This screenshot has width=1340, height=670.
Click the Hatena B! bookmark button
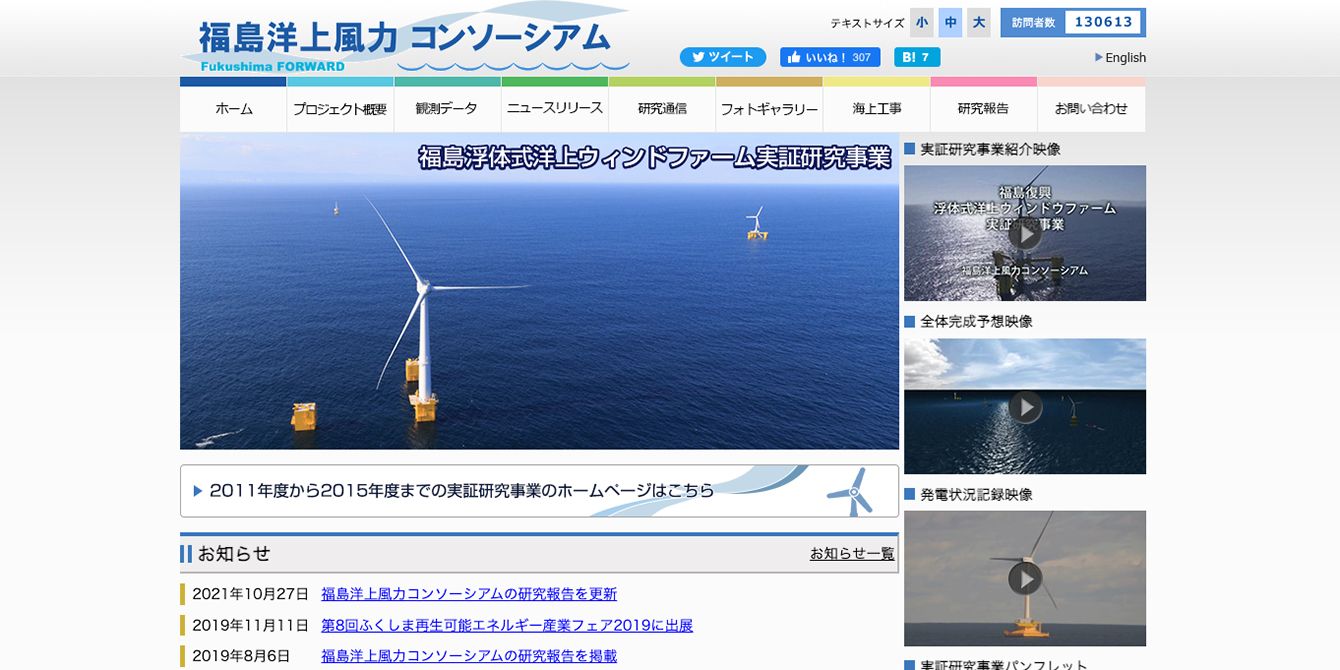click(916, 57)
